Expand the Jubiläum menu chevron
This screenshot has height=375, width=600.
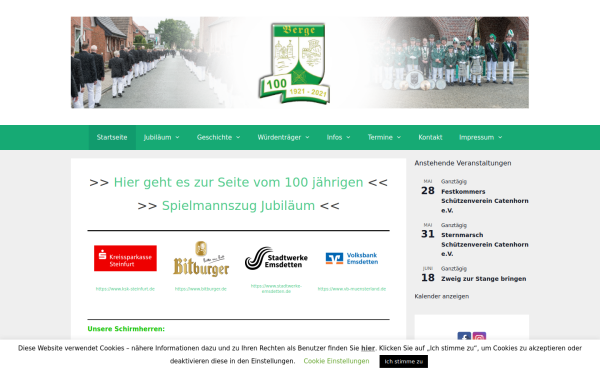click(x=178, y=137)
